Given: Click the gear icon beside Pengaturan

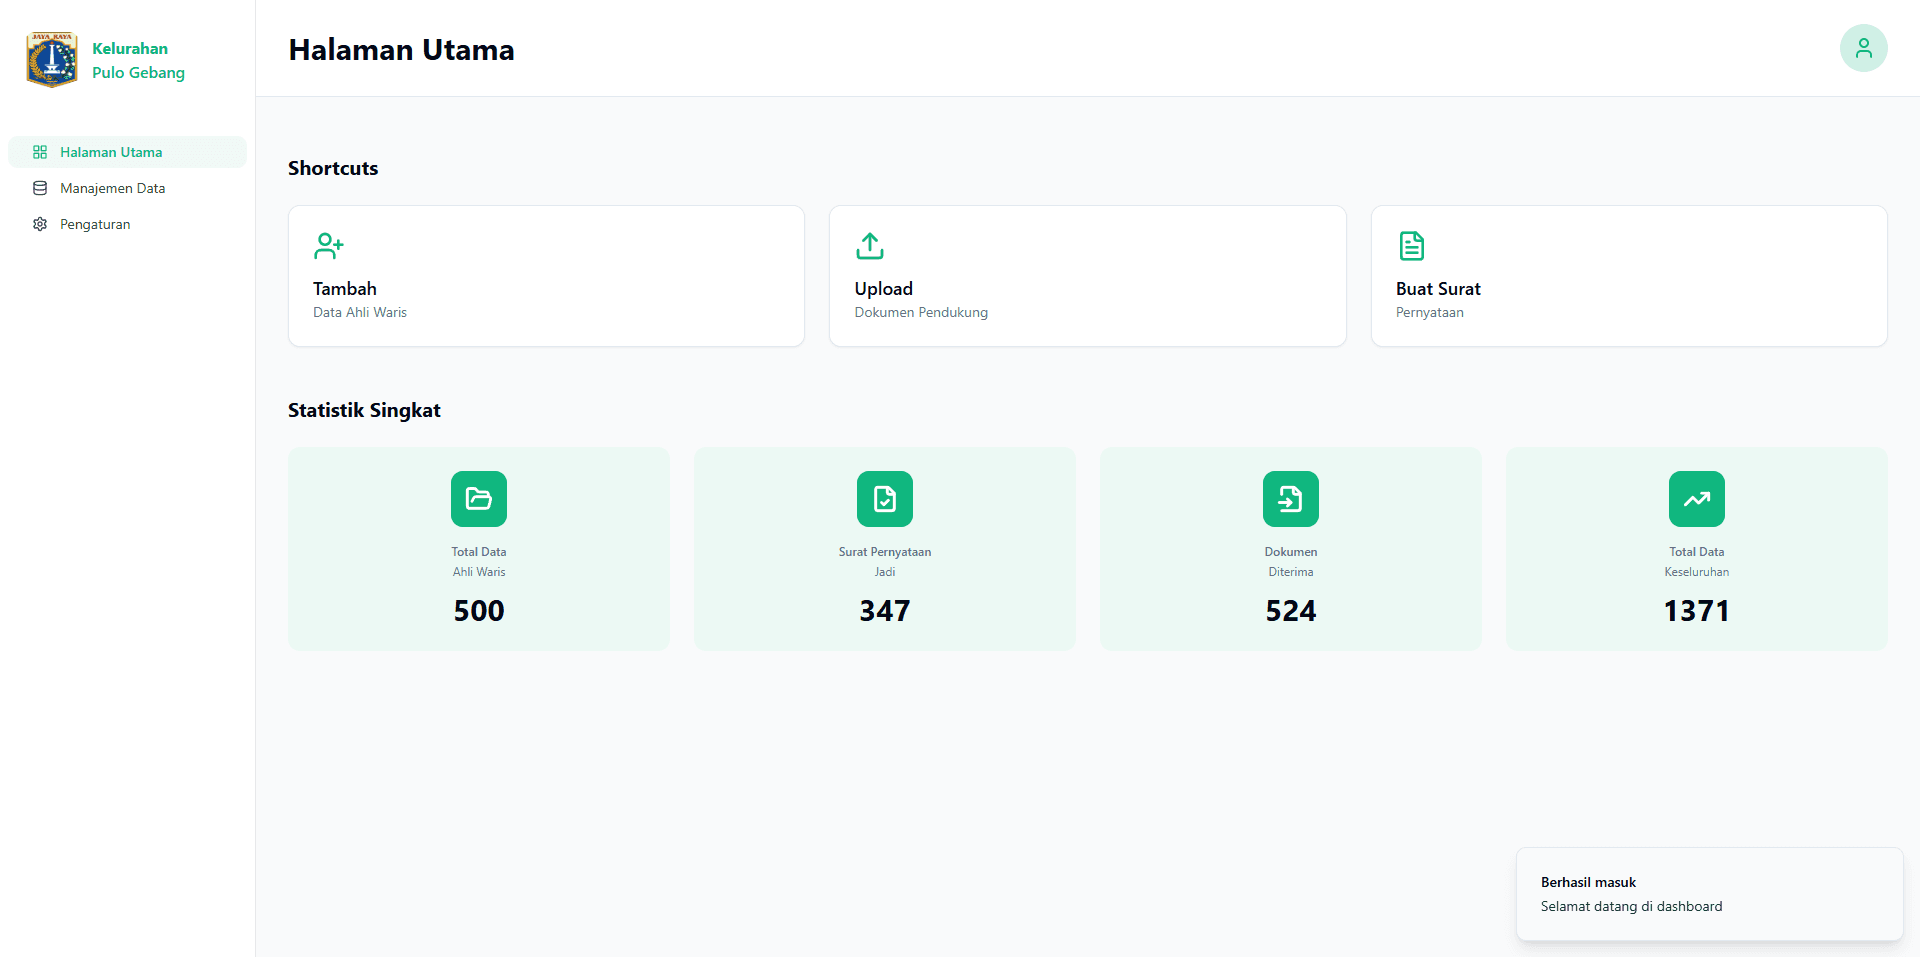Looking at the screenshot, I should (40, 224).
